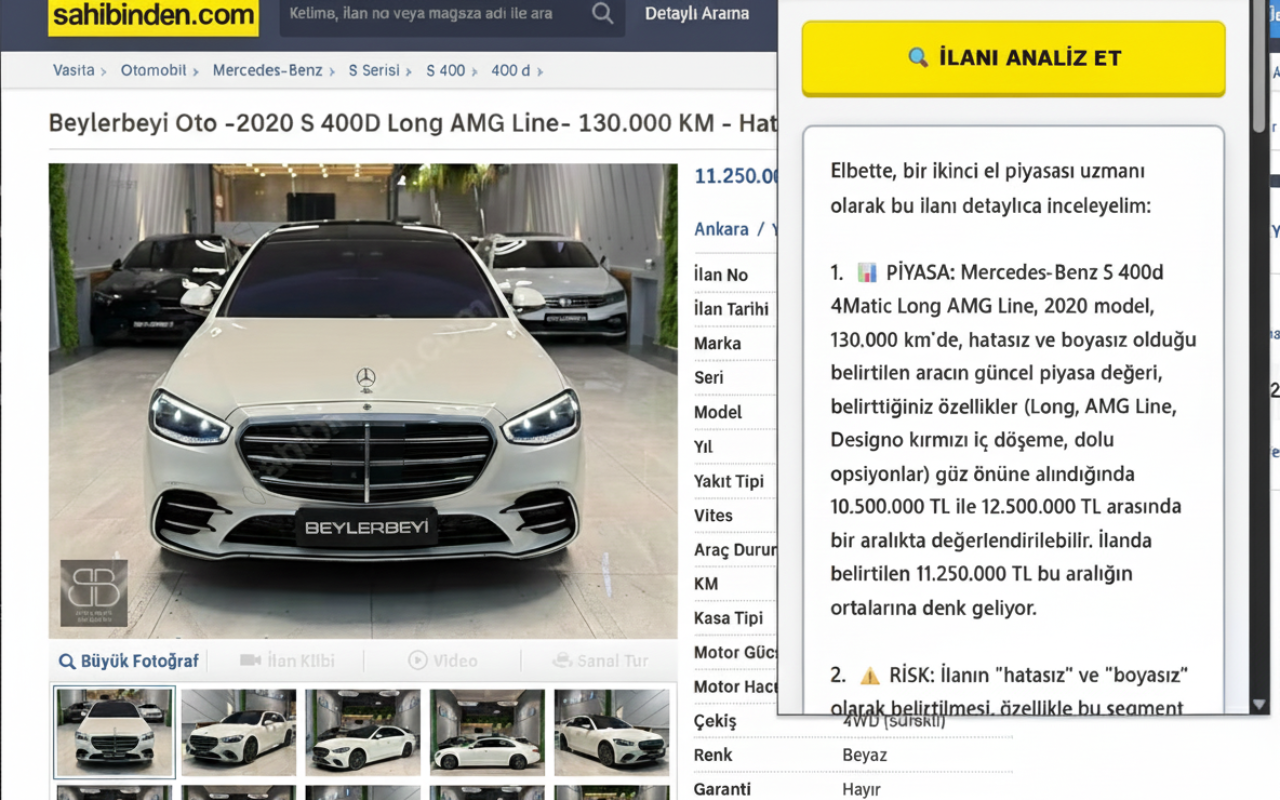Click the Yıl label
This screenshot has width=1280, height=800.
703,447
